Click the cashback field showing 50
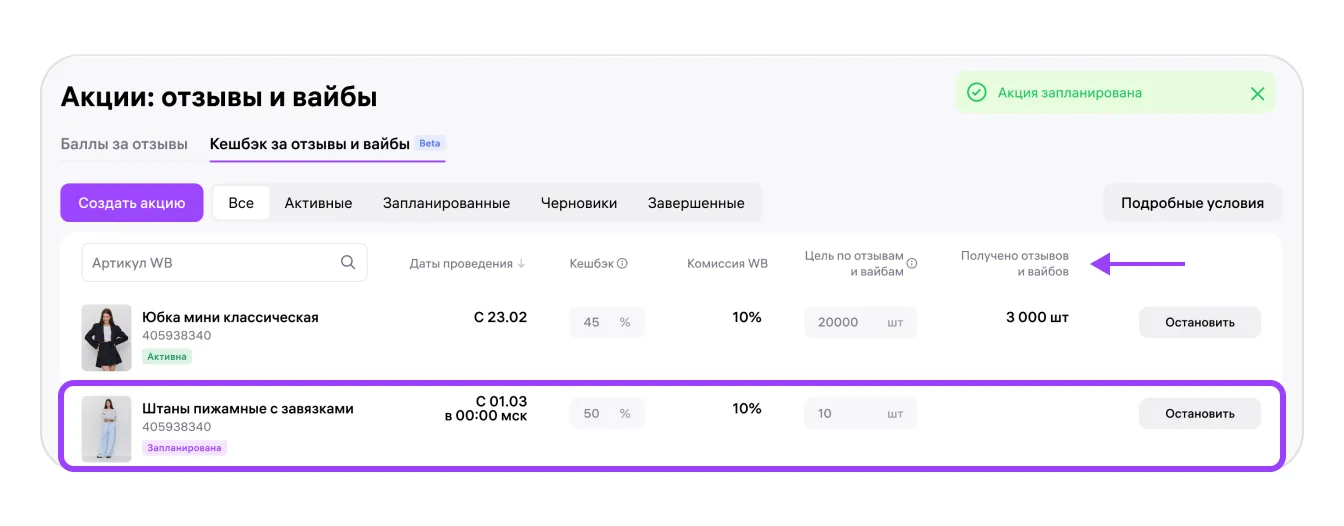 tap(607, 413)
